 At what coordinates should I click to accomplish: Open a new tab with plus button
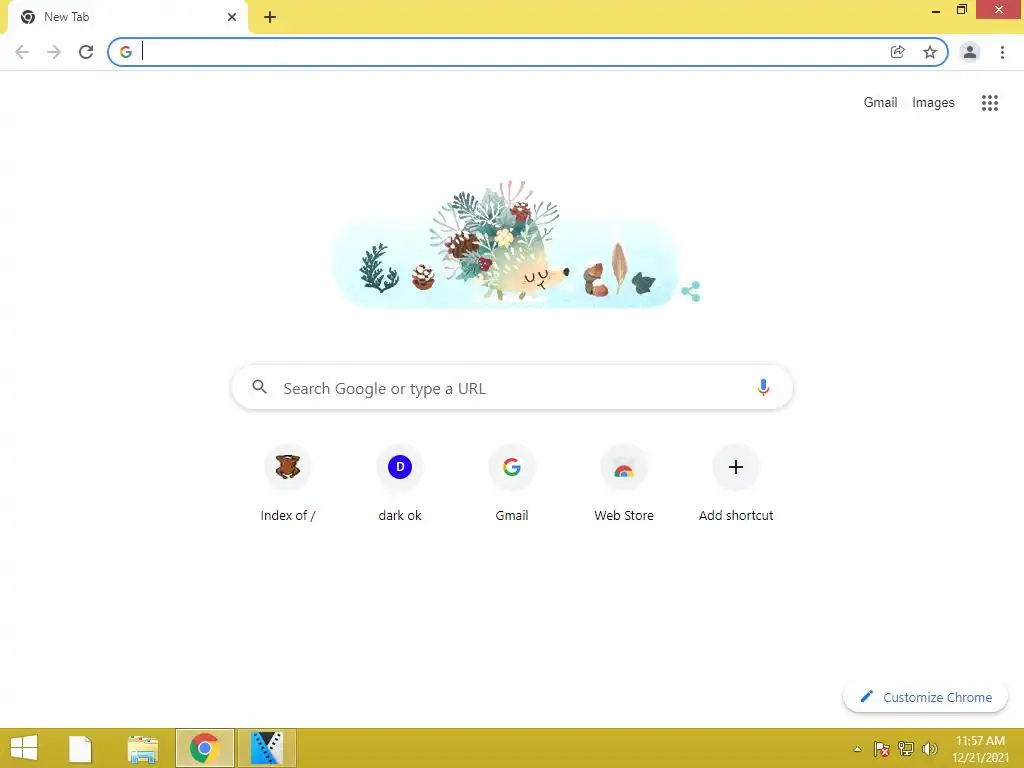coord(270,17)
